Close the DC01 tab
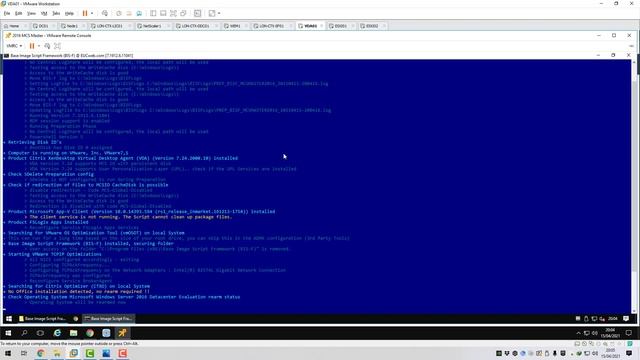This screenshot has height=360, width=640. pyautogui.click(x=53, y=26)
